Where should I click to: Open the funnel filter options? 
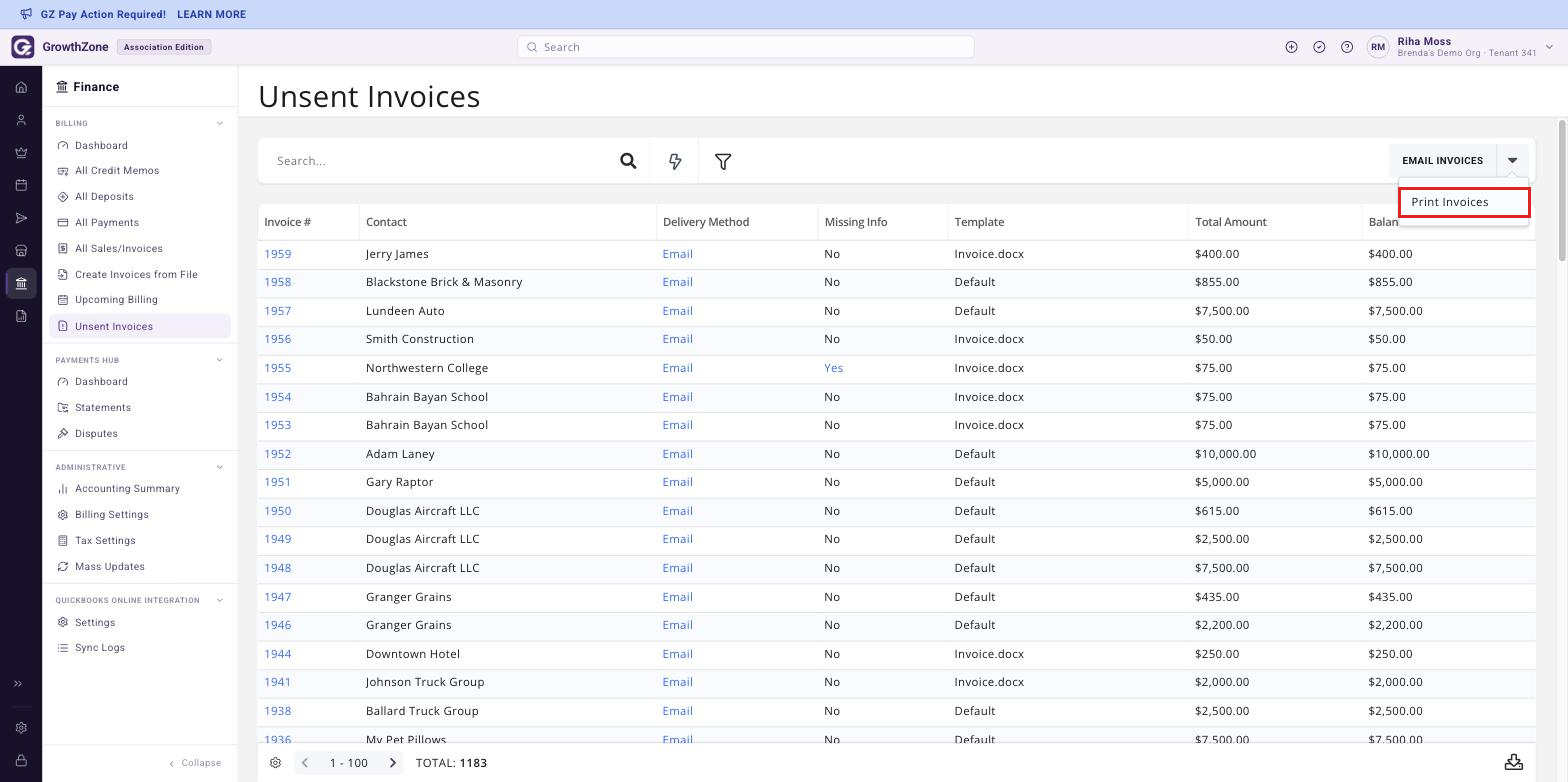(x=723, y=161)
